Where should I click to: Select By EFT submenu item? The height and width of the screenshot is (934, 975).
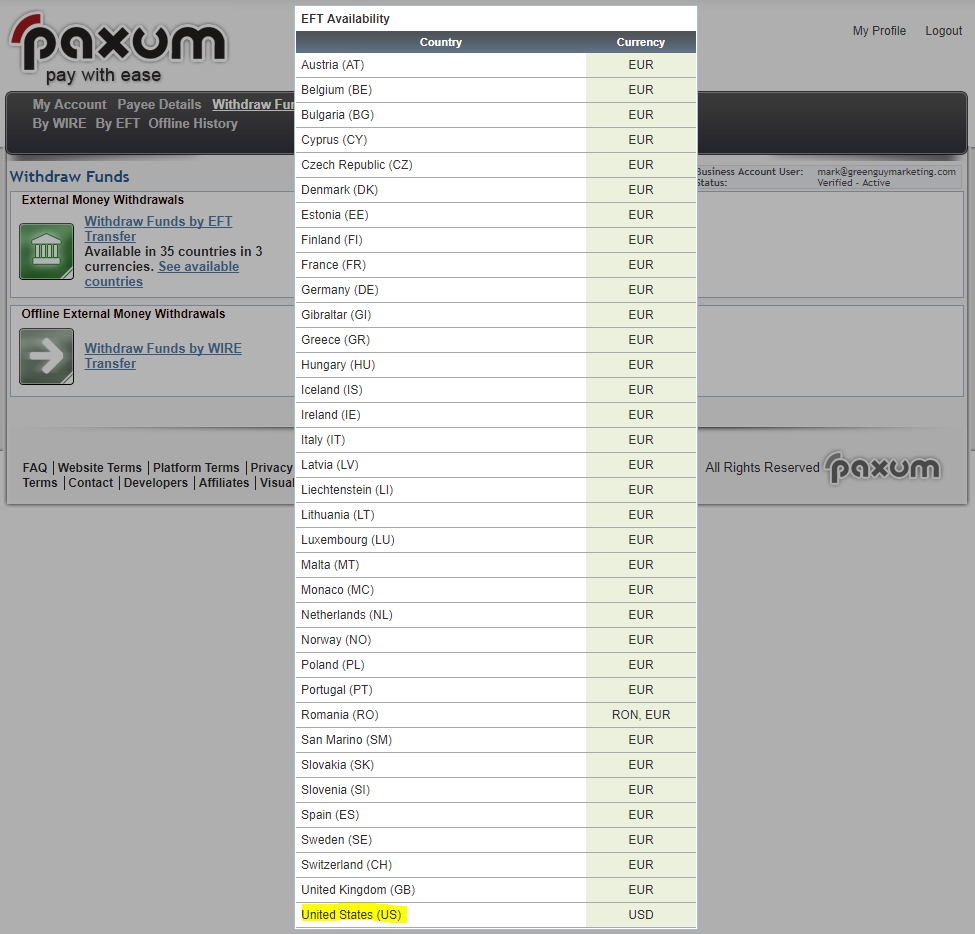(117, 123)
